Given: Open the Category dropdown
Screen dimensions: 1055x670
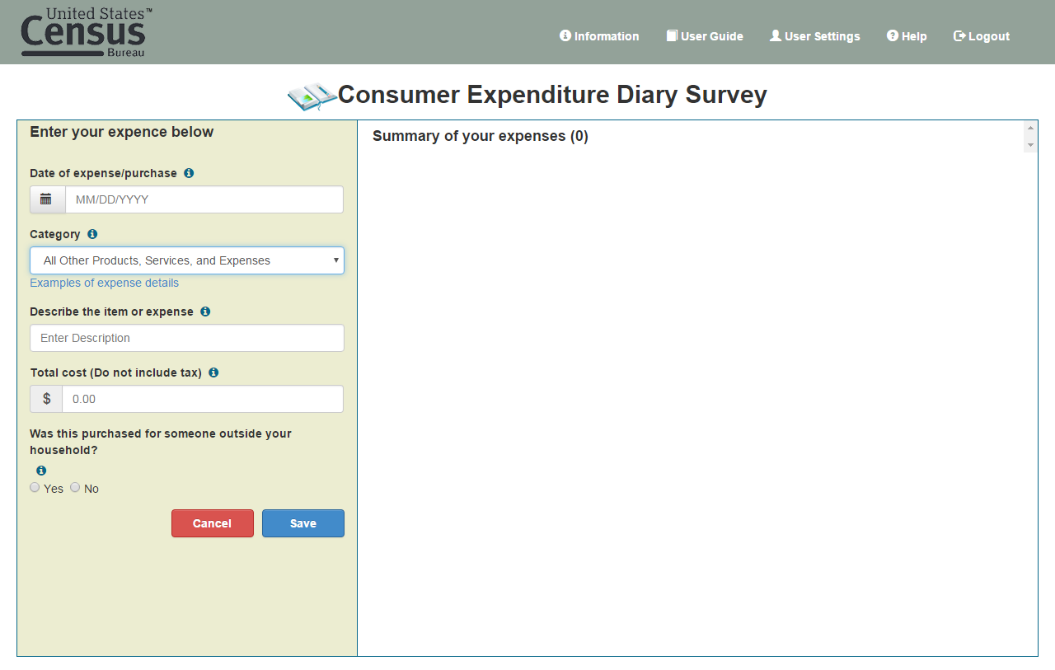Looking at the screenshot, I should click(x=187, y=261).
